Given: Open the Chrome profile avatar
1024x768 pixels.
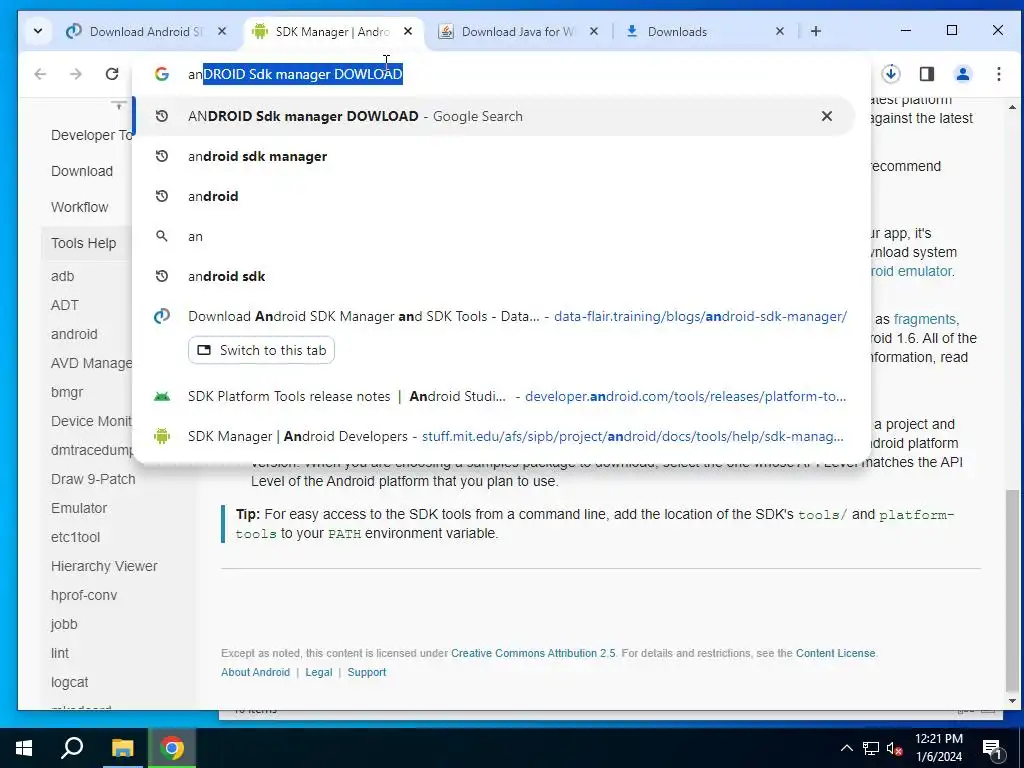Looking at the screenshot, I should 963,74.
